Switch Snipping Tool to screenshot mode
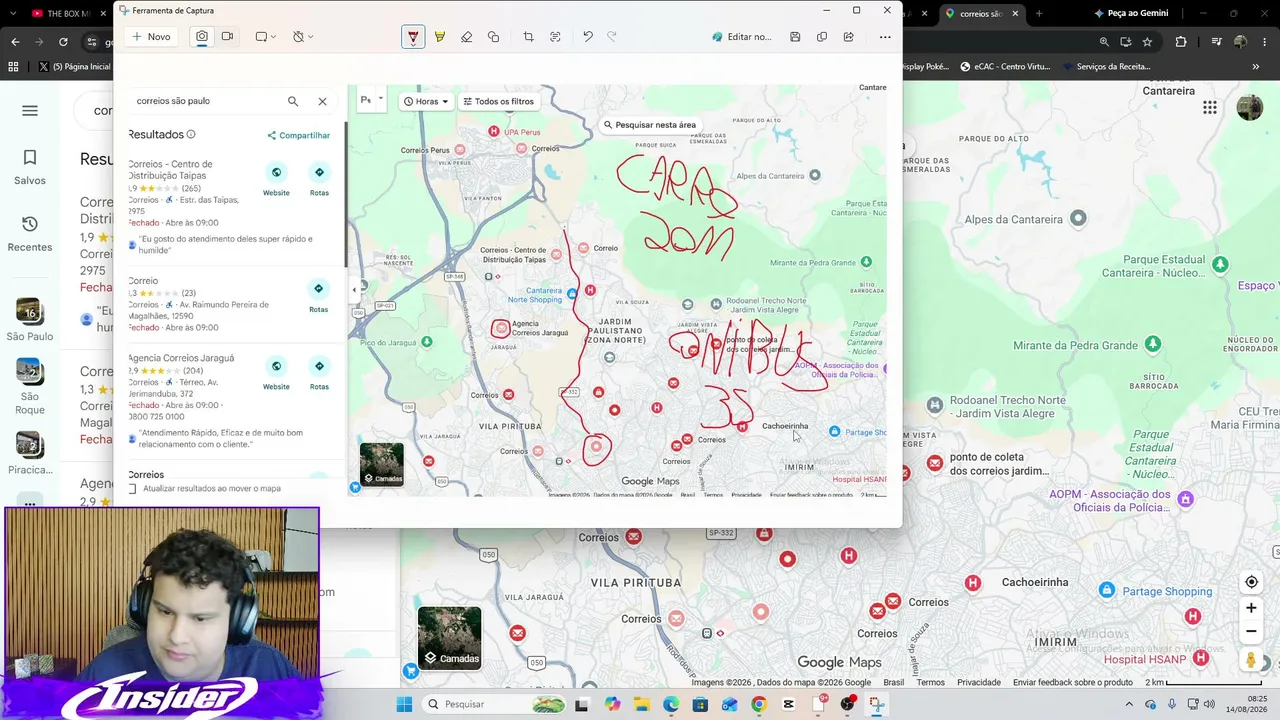Screen dimensions: 1280x720 [202, 37]
